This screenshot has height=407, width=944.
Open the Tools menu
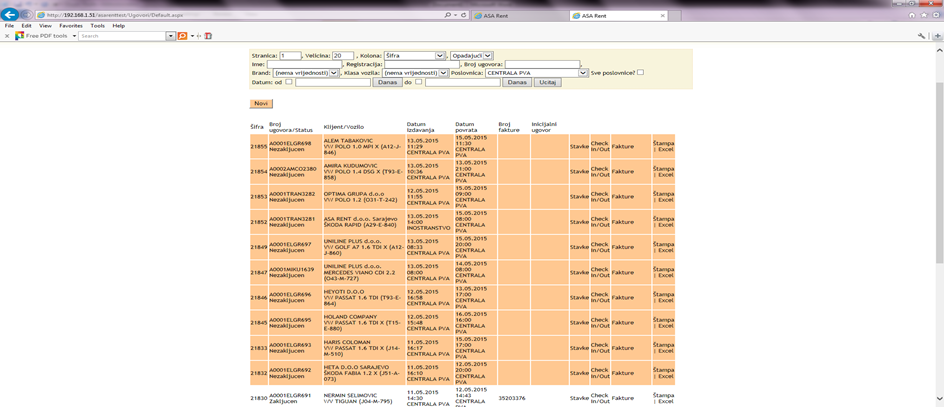point(98,26)
